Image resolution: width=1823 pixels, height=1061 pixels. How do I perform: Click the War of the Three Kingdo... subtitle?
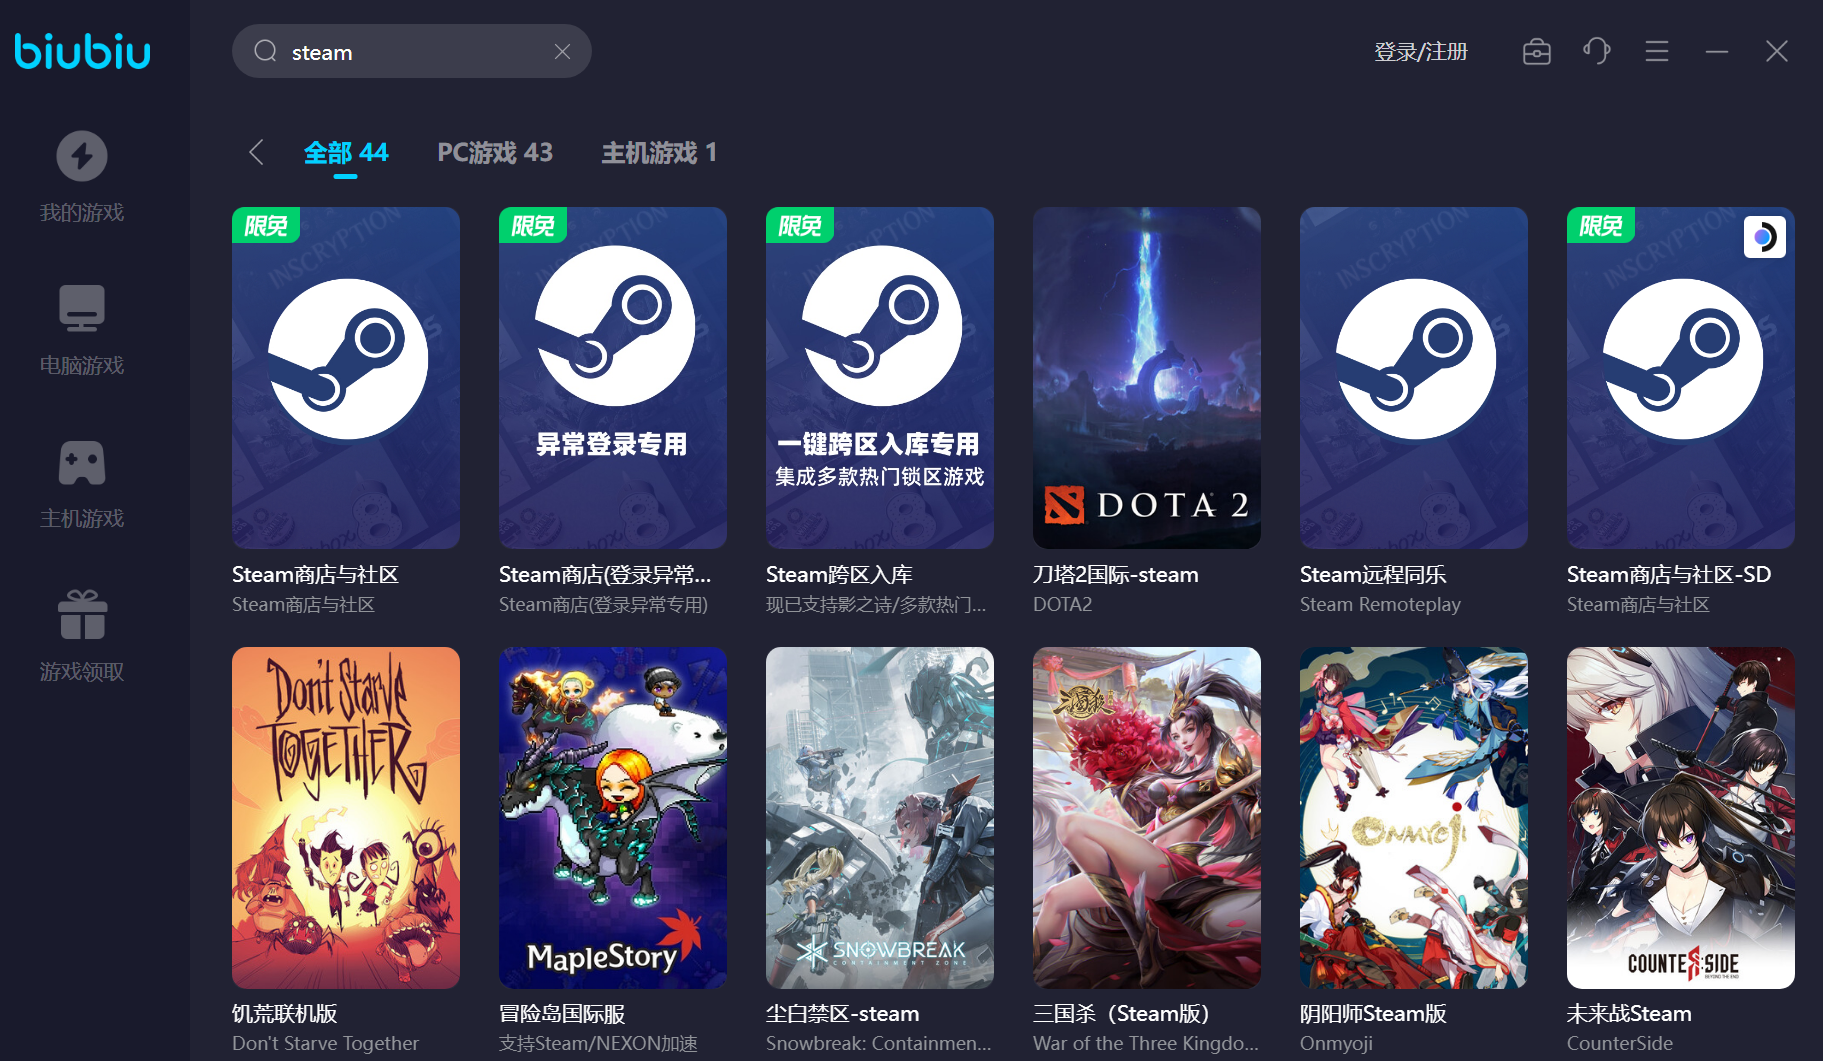pos(1146,1043)
